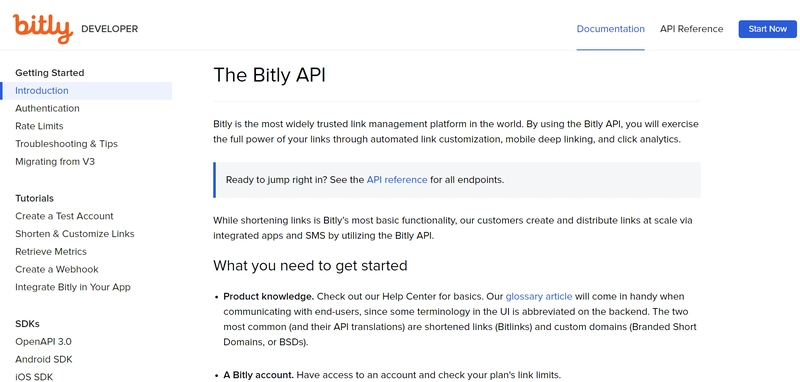Click the Start Now button

click(767, 29)
